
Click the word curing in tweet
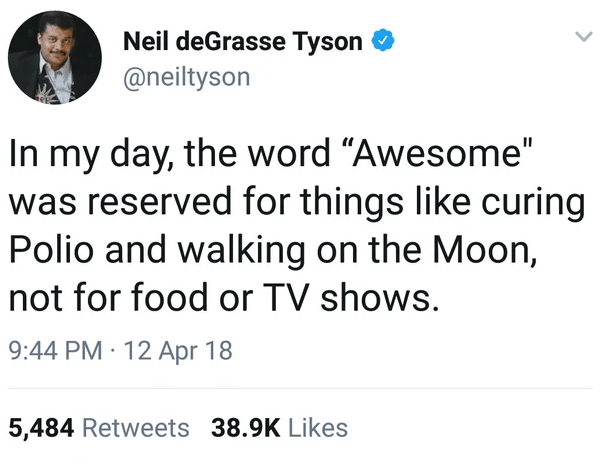pyautogui.click(x=533, y=204)
